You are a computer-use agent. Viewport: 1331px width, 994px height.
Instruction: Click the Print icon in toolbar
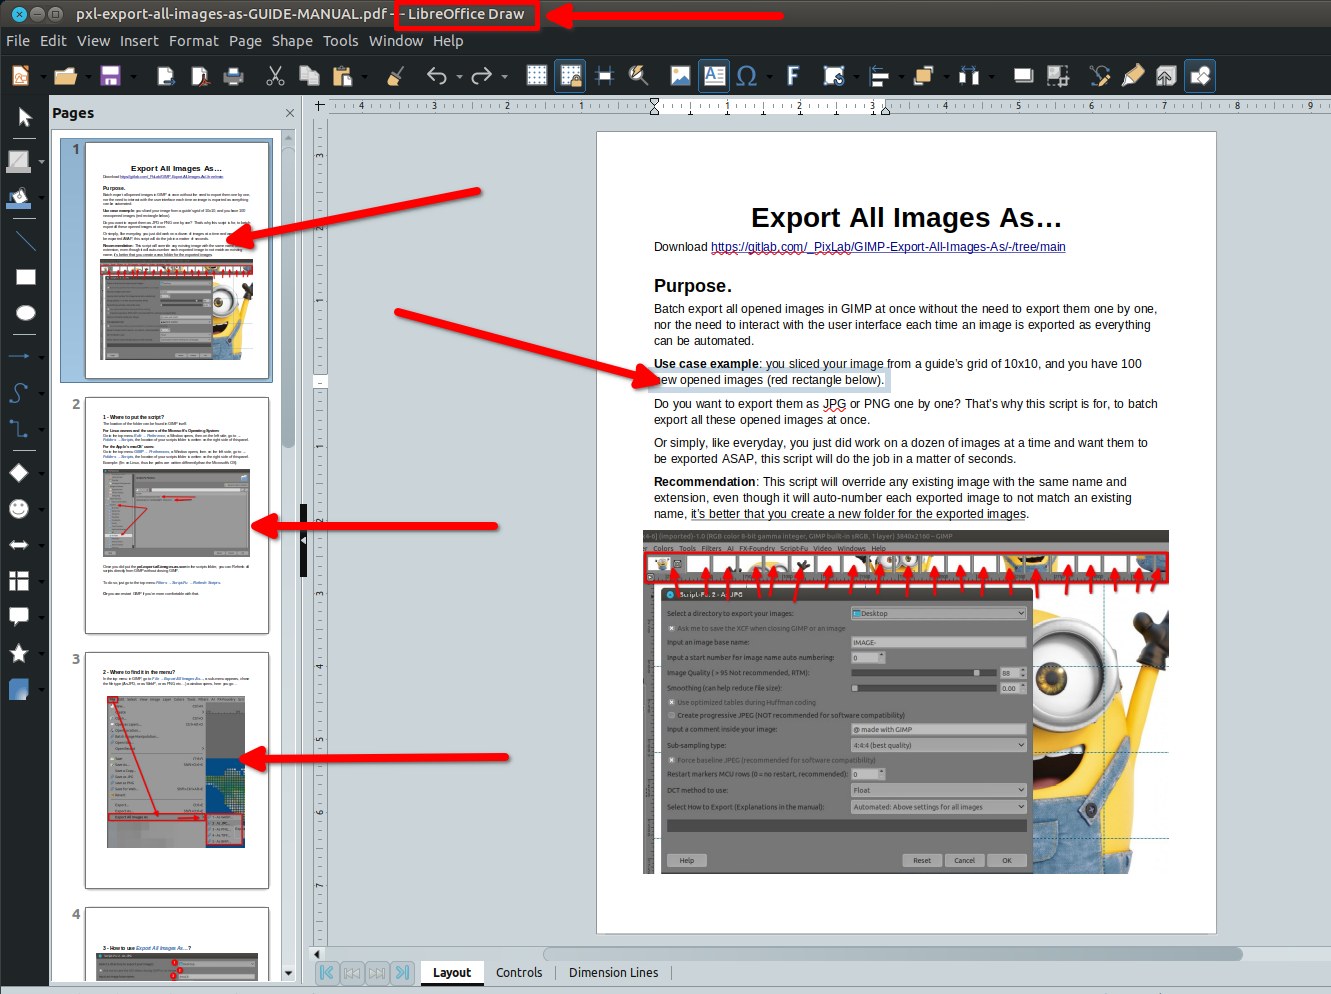tap(233, 76)
